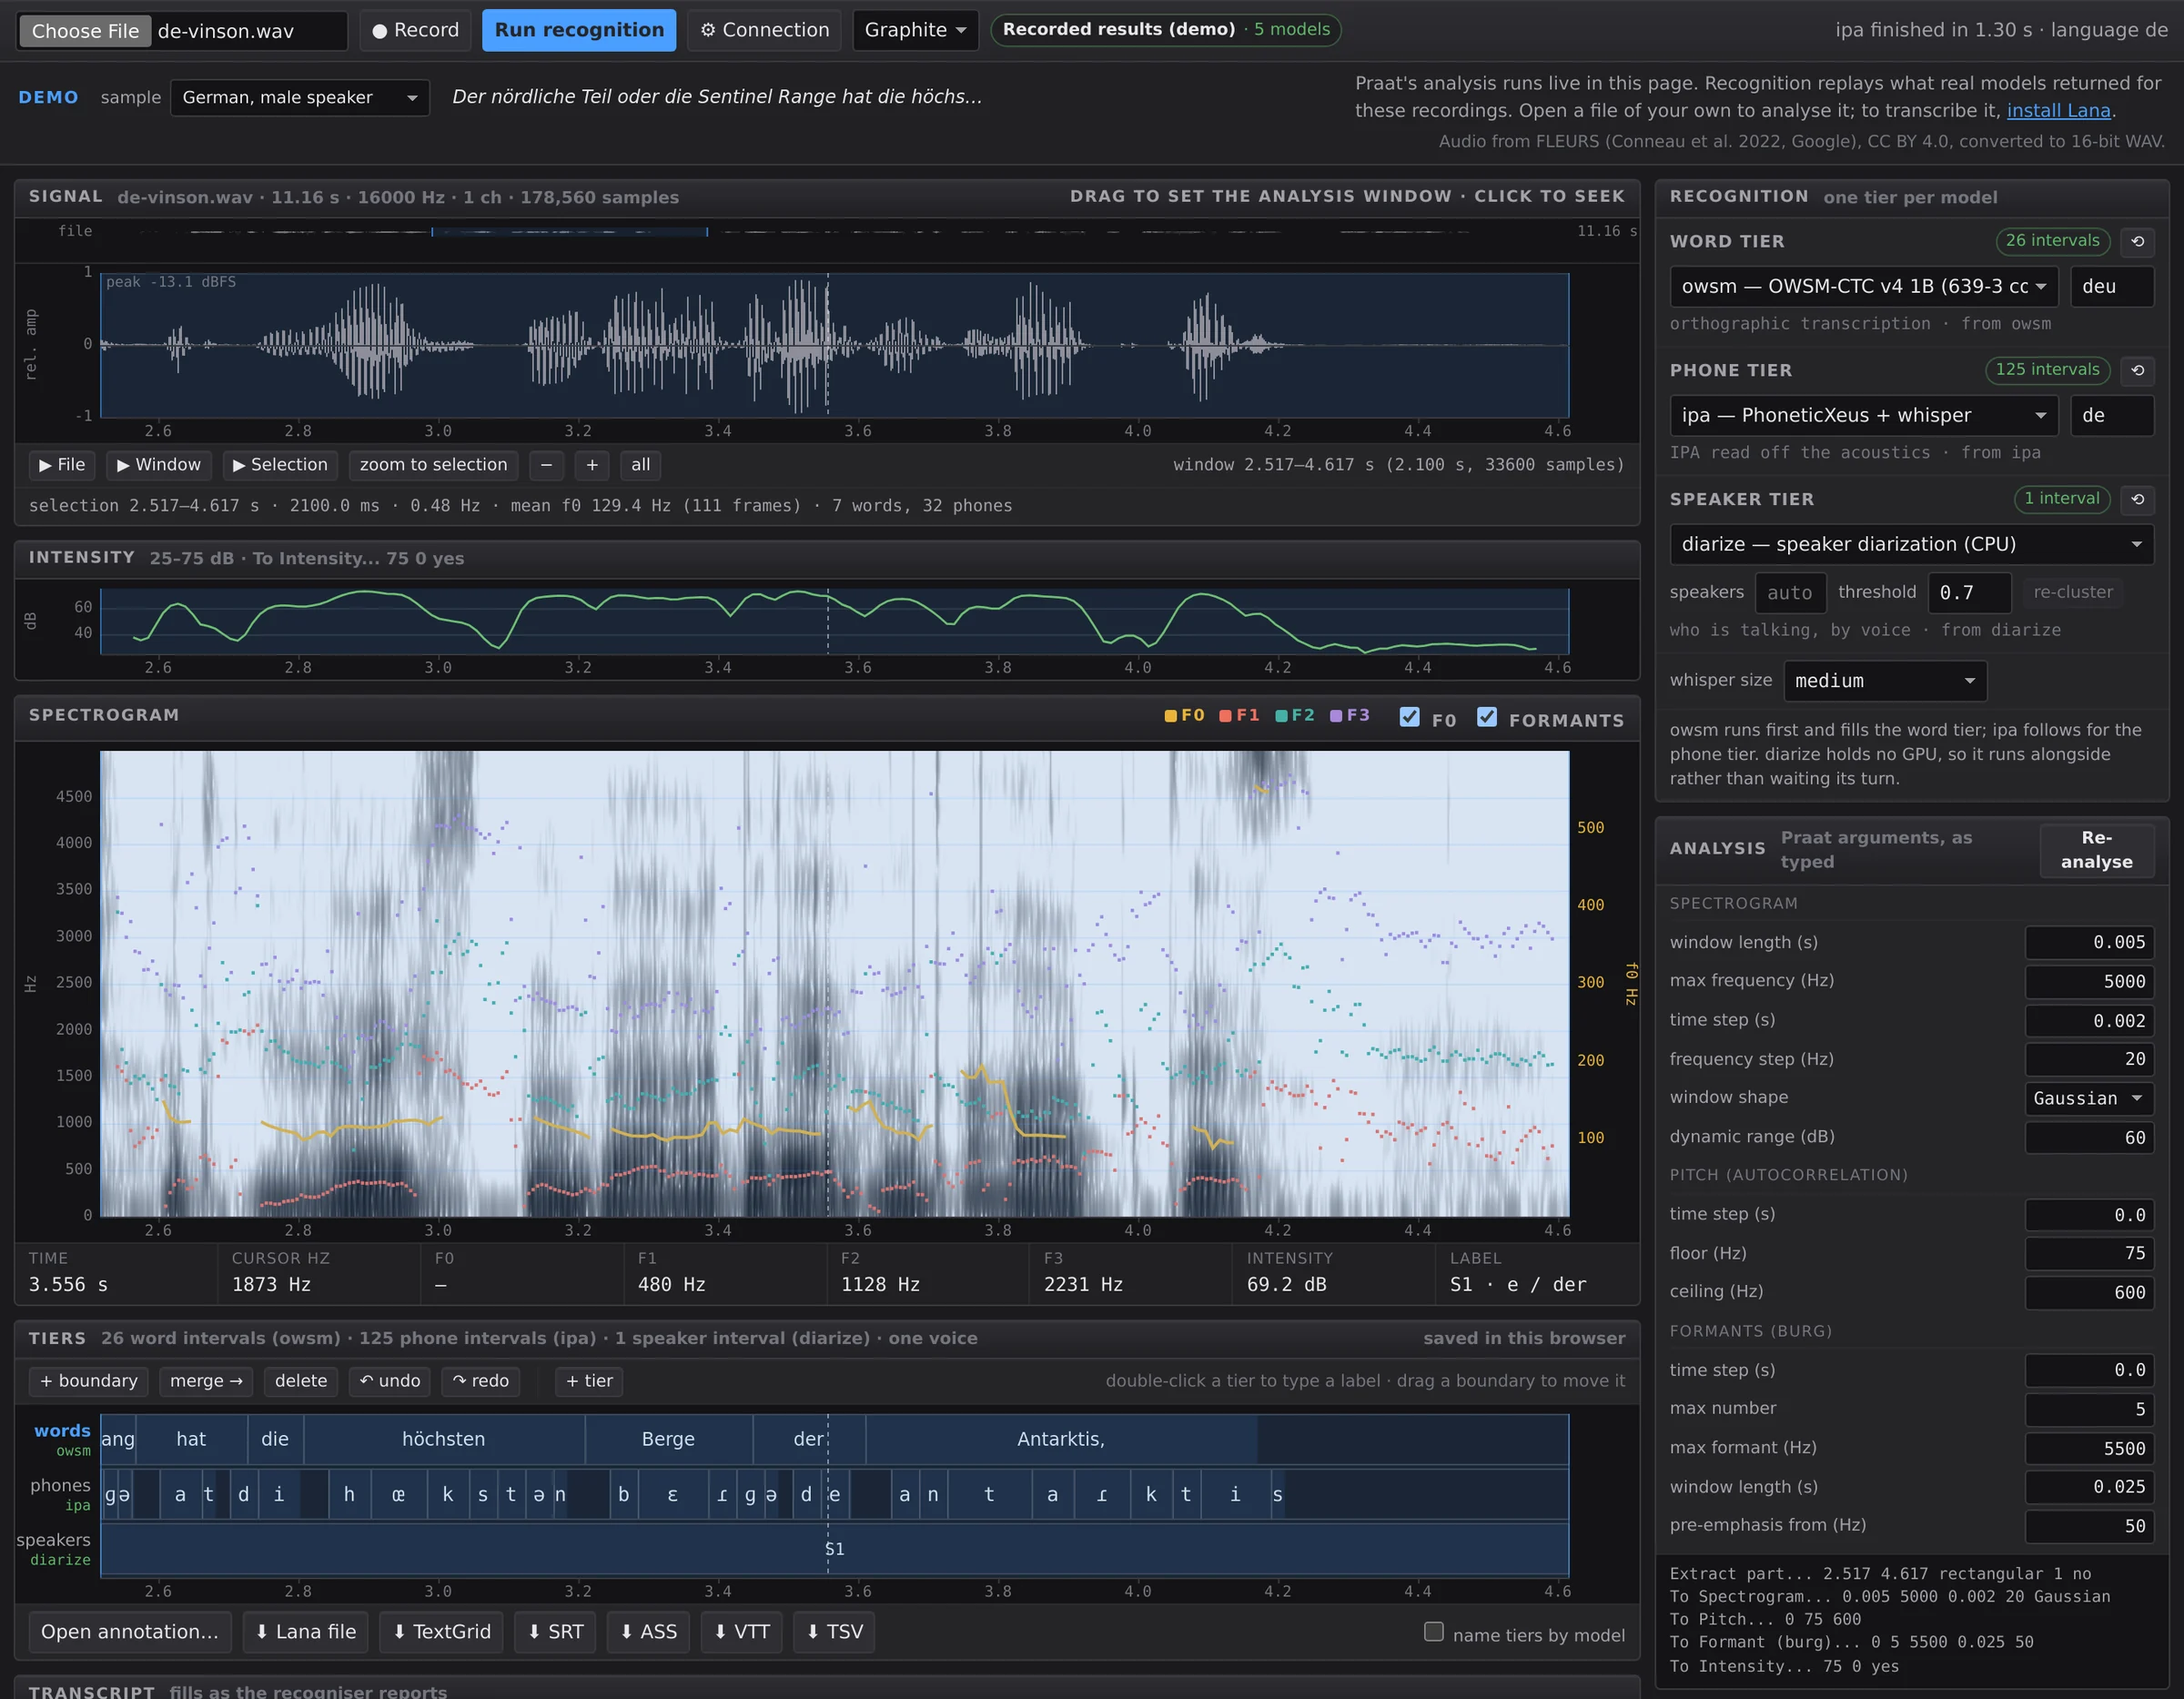The width and height of the screenshot is (2184, 1699).
Task: Open the phone tier ipa model dropdown
Action: (x=1864, y=415)
